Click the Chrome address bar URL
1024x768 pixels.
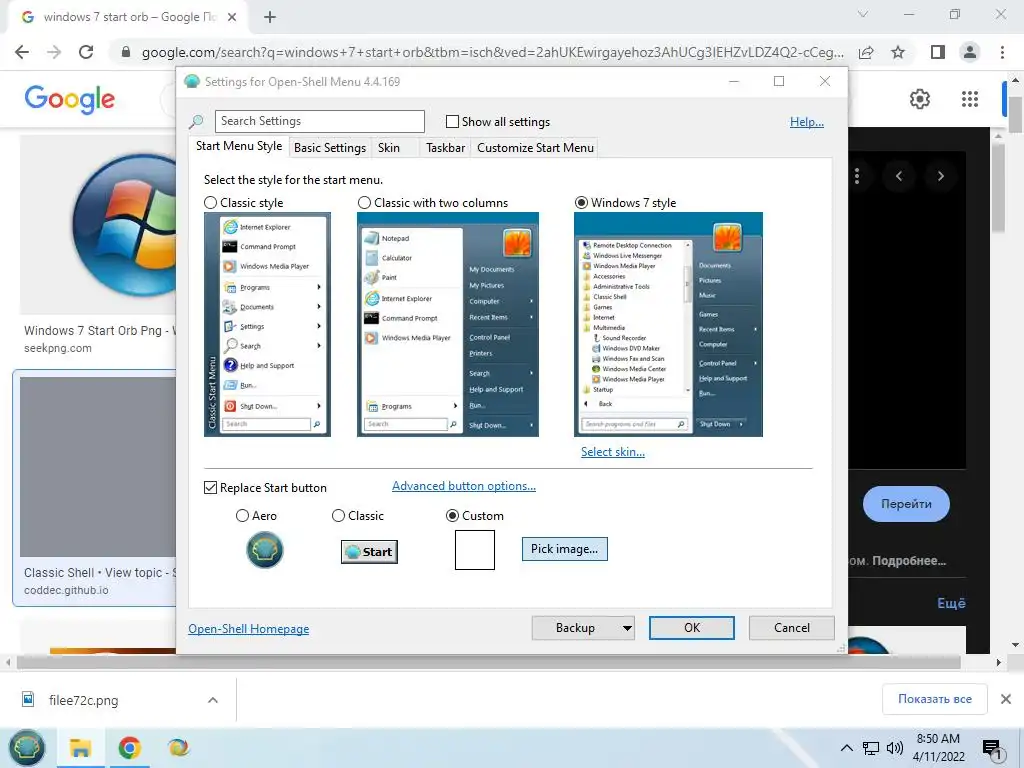tap(492, 52)
